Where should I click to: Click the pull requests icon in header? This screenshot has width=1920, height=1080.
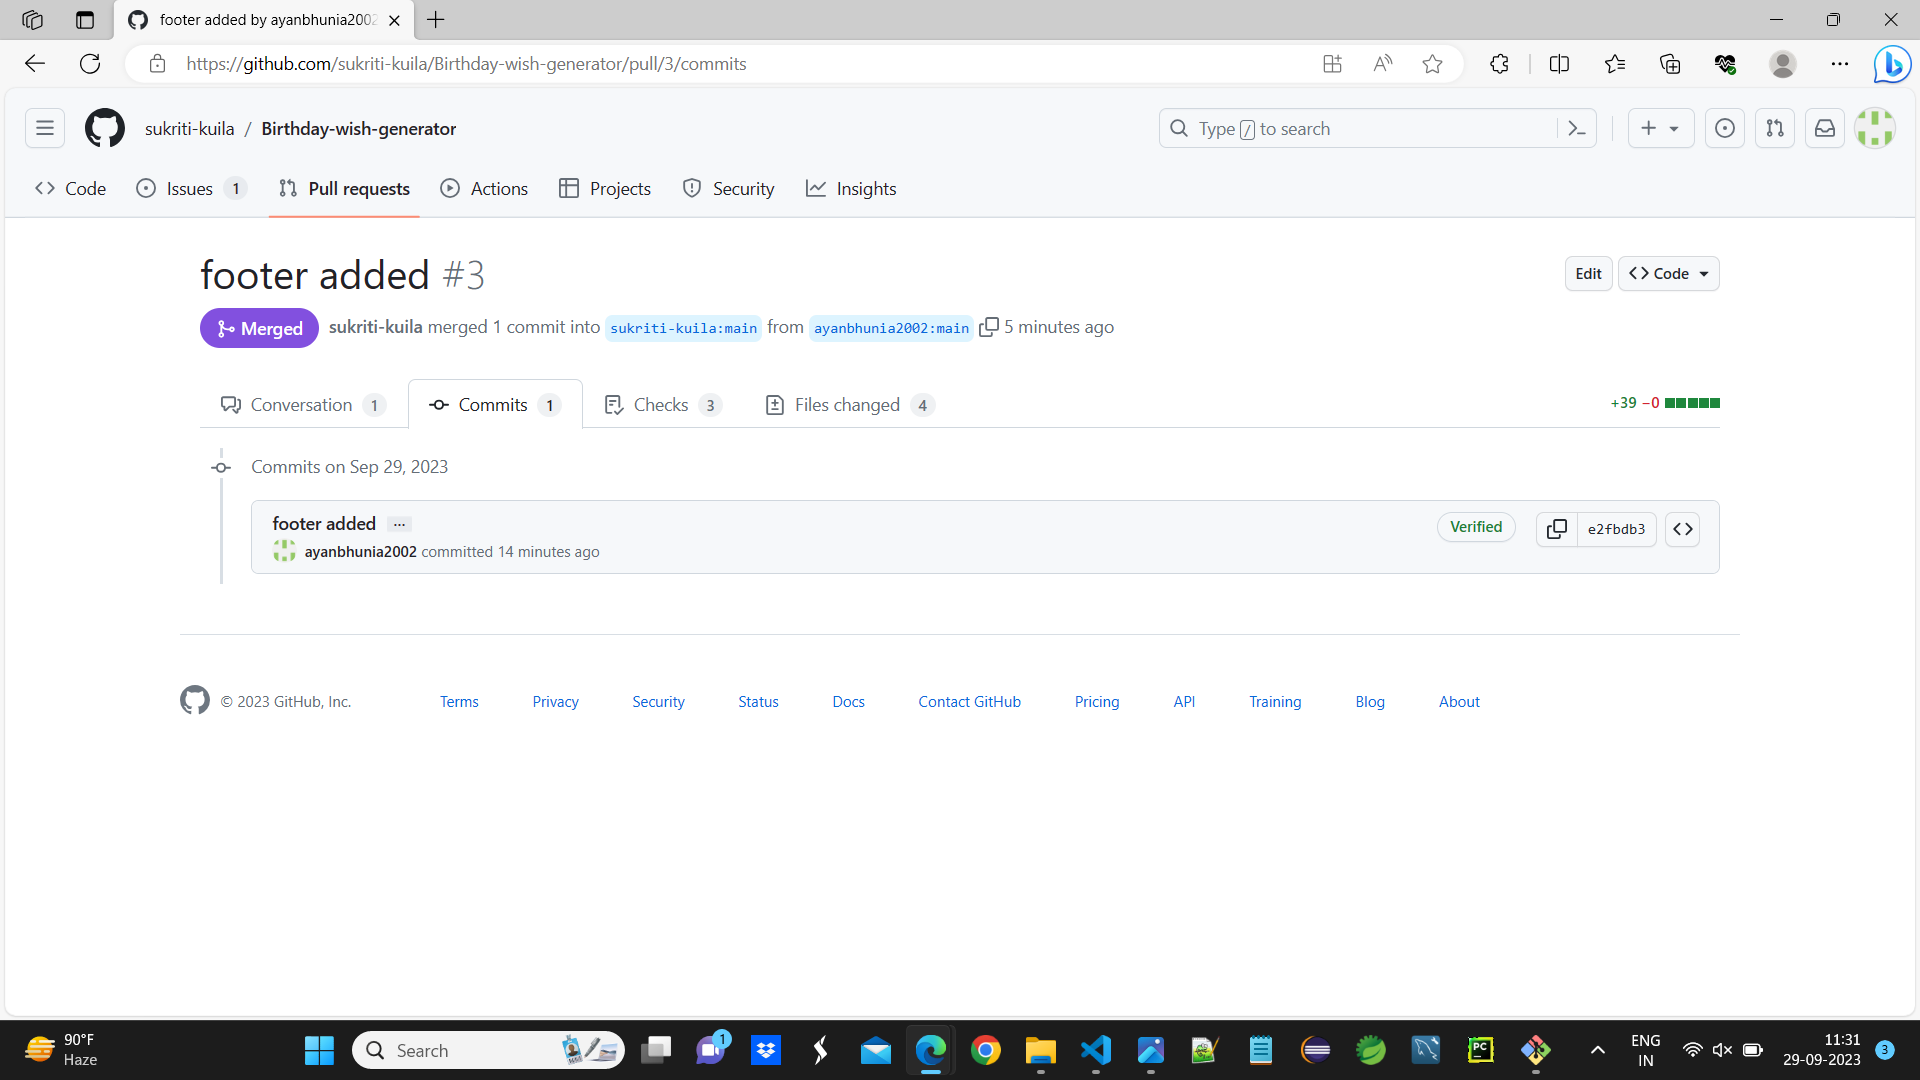click(x=1774, y=128)
